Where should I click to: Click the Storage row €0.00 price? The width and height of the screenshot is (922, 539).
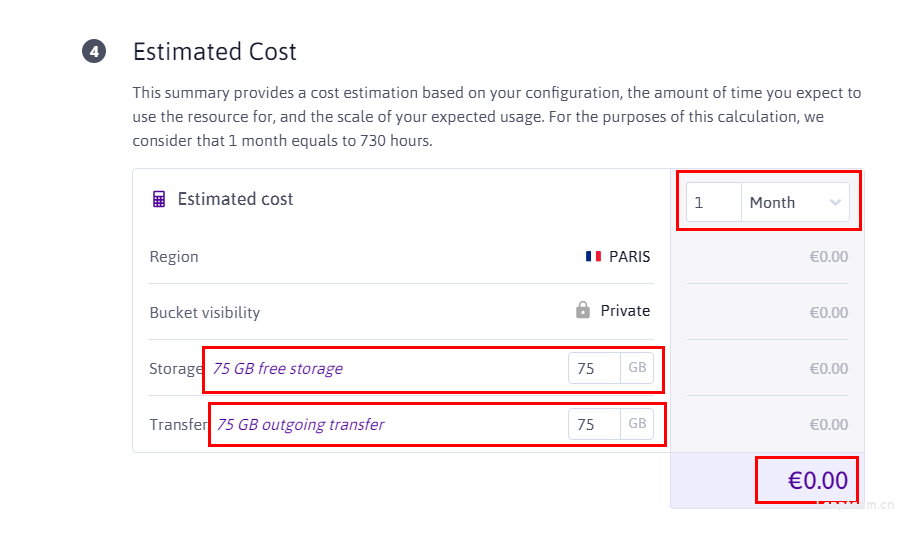829,369
